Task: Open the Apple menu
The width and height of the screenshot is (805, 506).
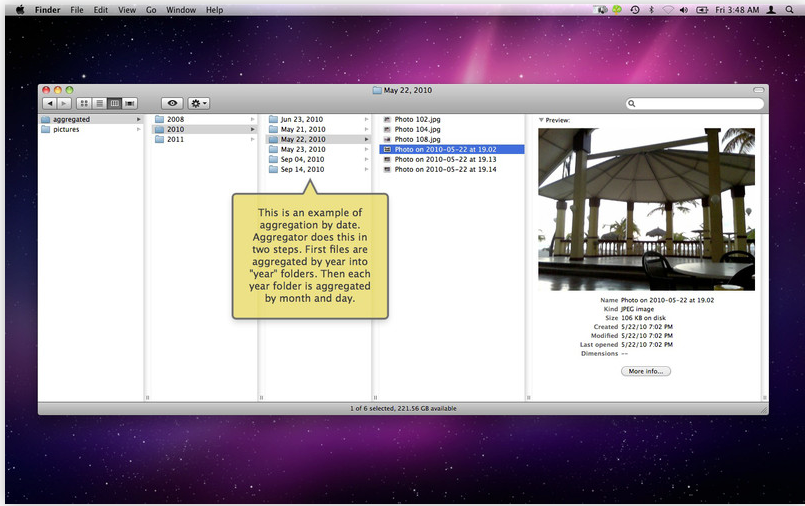Action: (20, 10)
